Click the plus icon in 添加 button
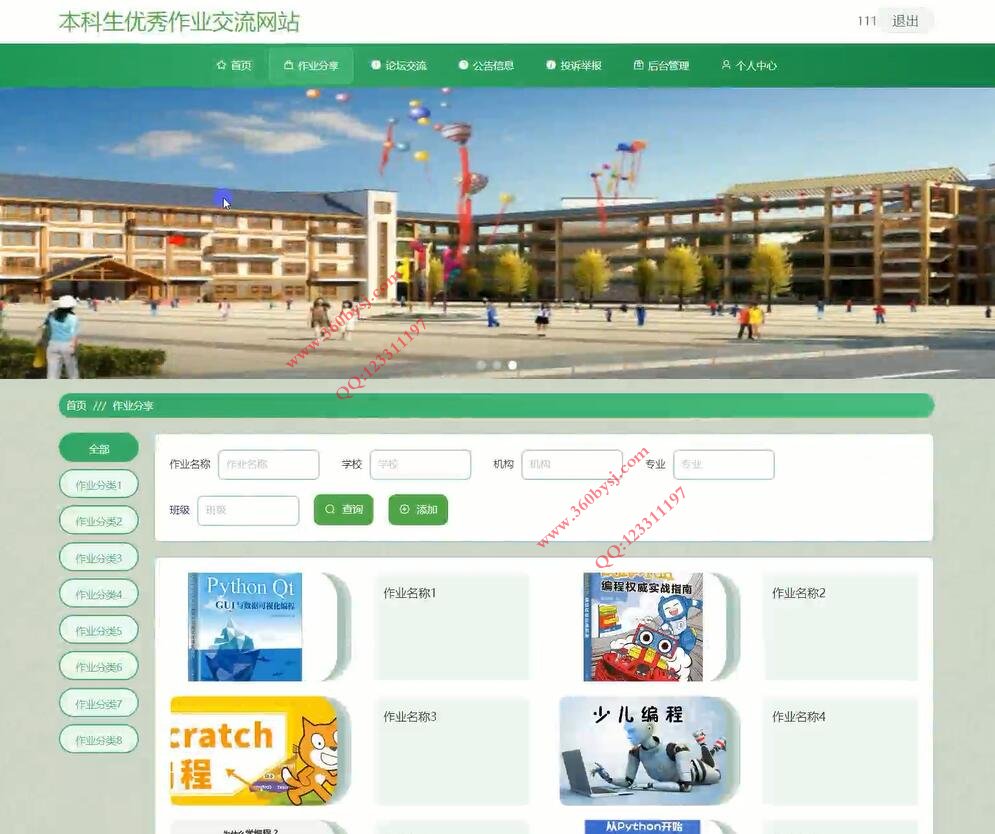The height and width of the screenshot is (834, 995). coord(404,509)
